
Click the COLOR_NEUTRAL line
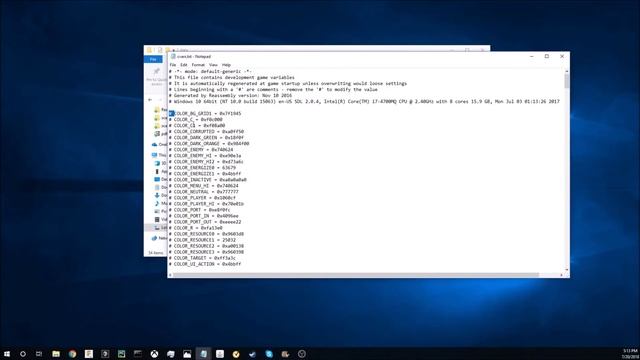pyautogui.click(x=204, y=192)
